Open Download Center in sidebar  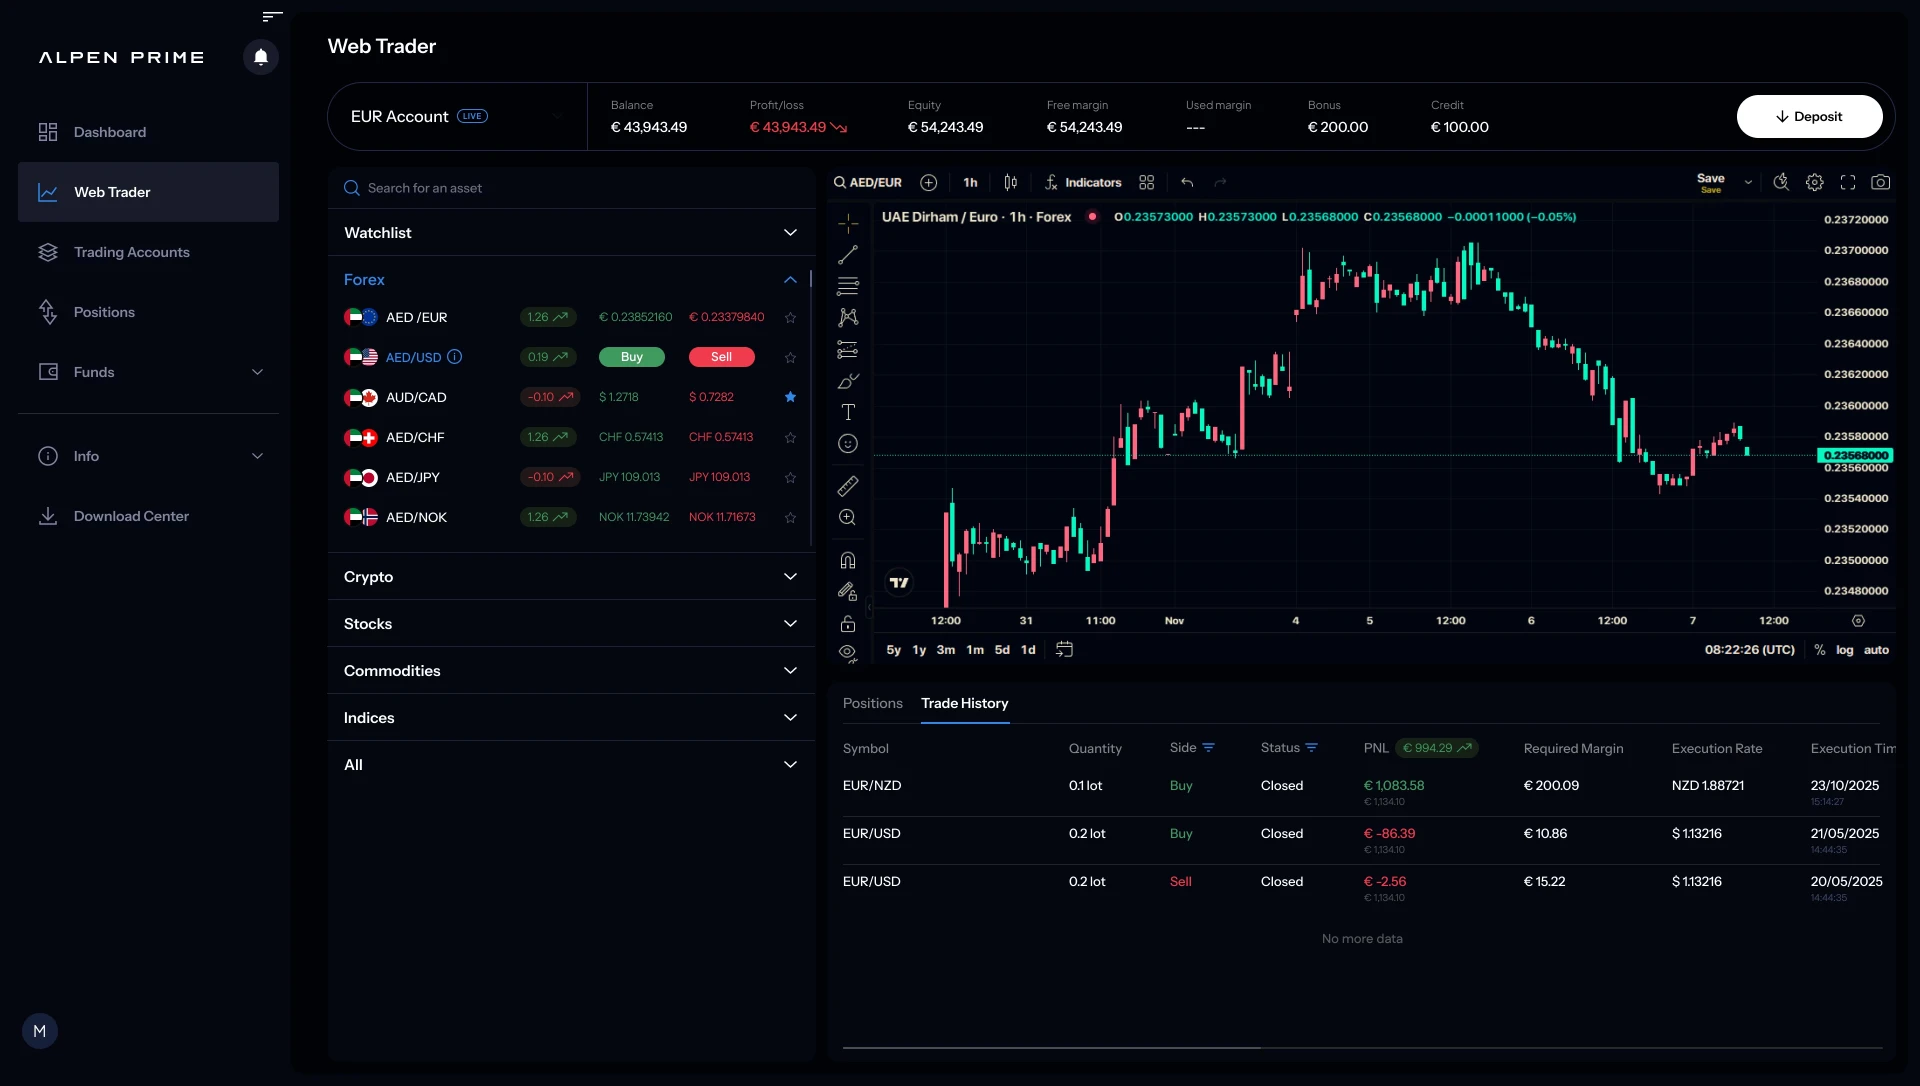point(148,516)
